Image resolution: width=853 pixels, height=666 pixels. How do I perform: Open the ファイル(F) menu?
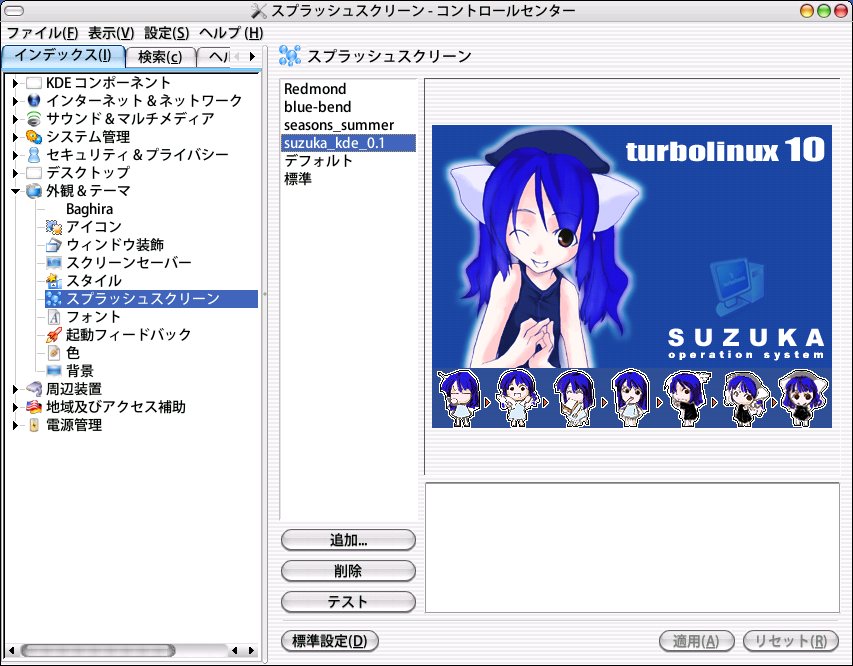tap(42, 33)
